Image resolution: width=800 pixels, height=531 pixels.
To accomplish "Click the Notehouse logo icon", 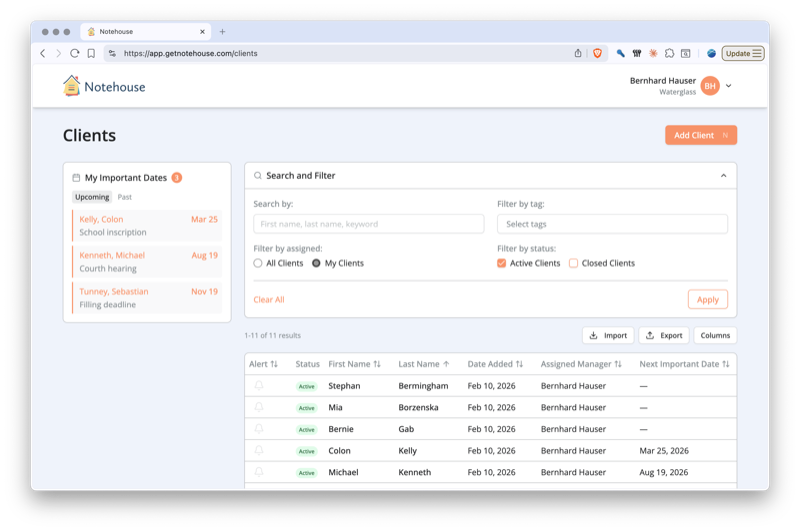I will click(x=71, y=86).
